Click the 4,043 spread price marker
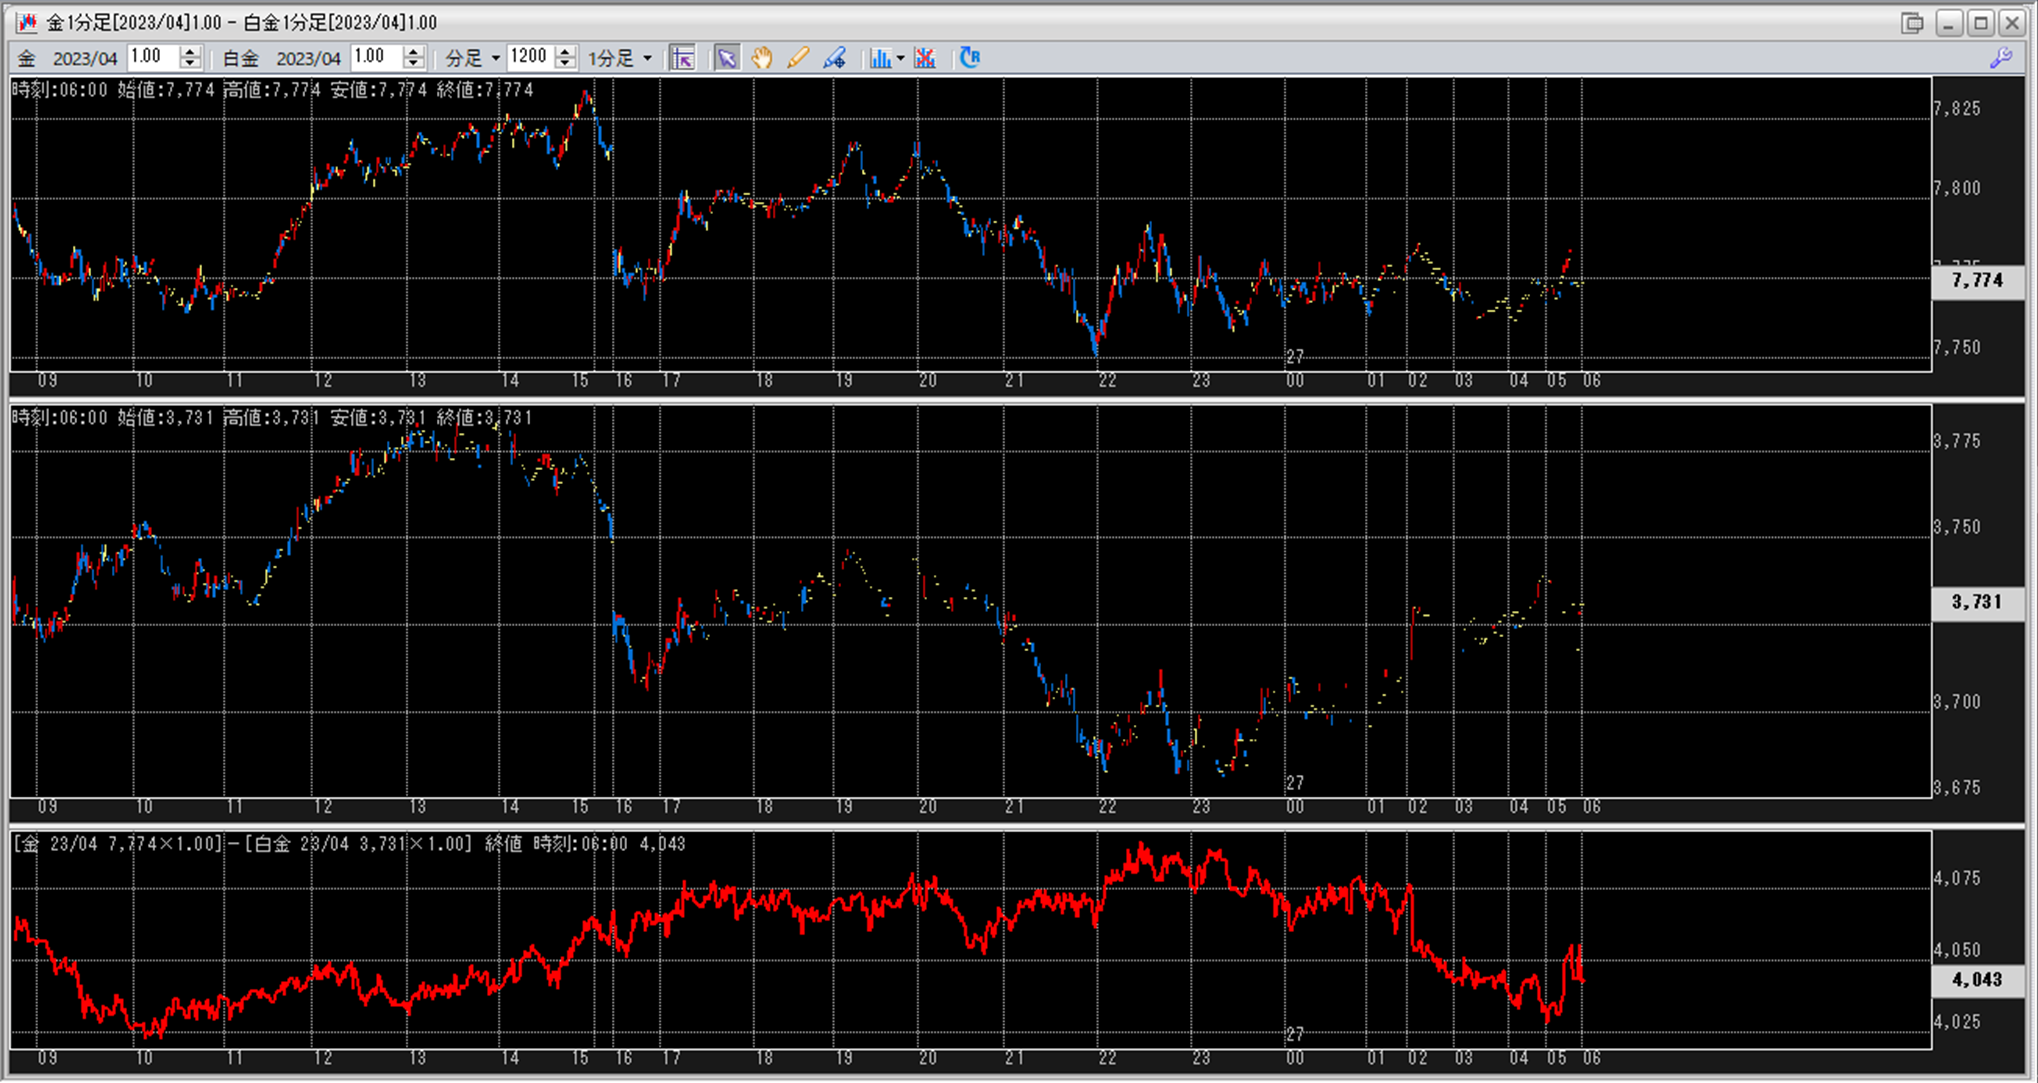 (1977, 980)
